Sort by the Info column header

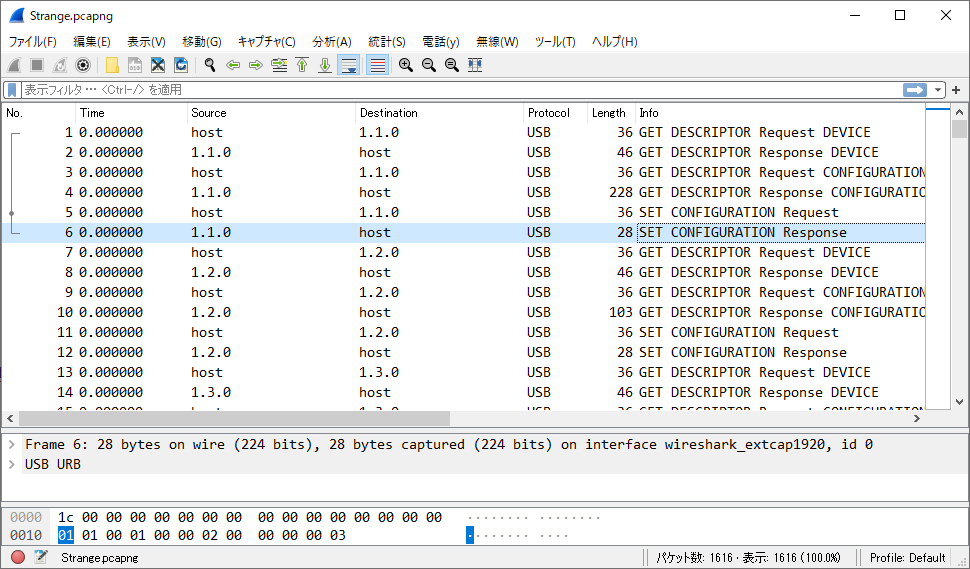coord(781,113)
